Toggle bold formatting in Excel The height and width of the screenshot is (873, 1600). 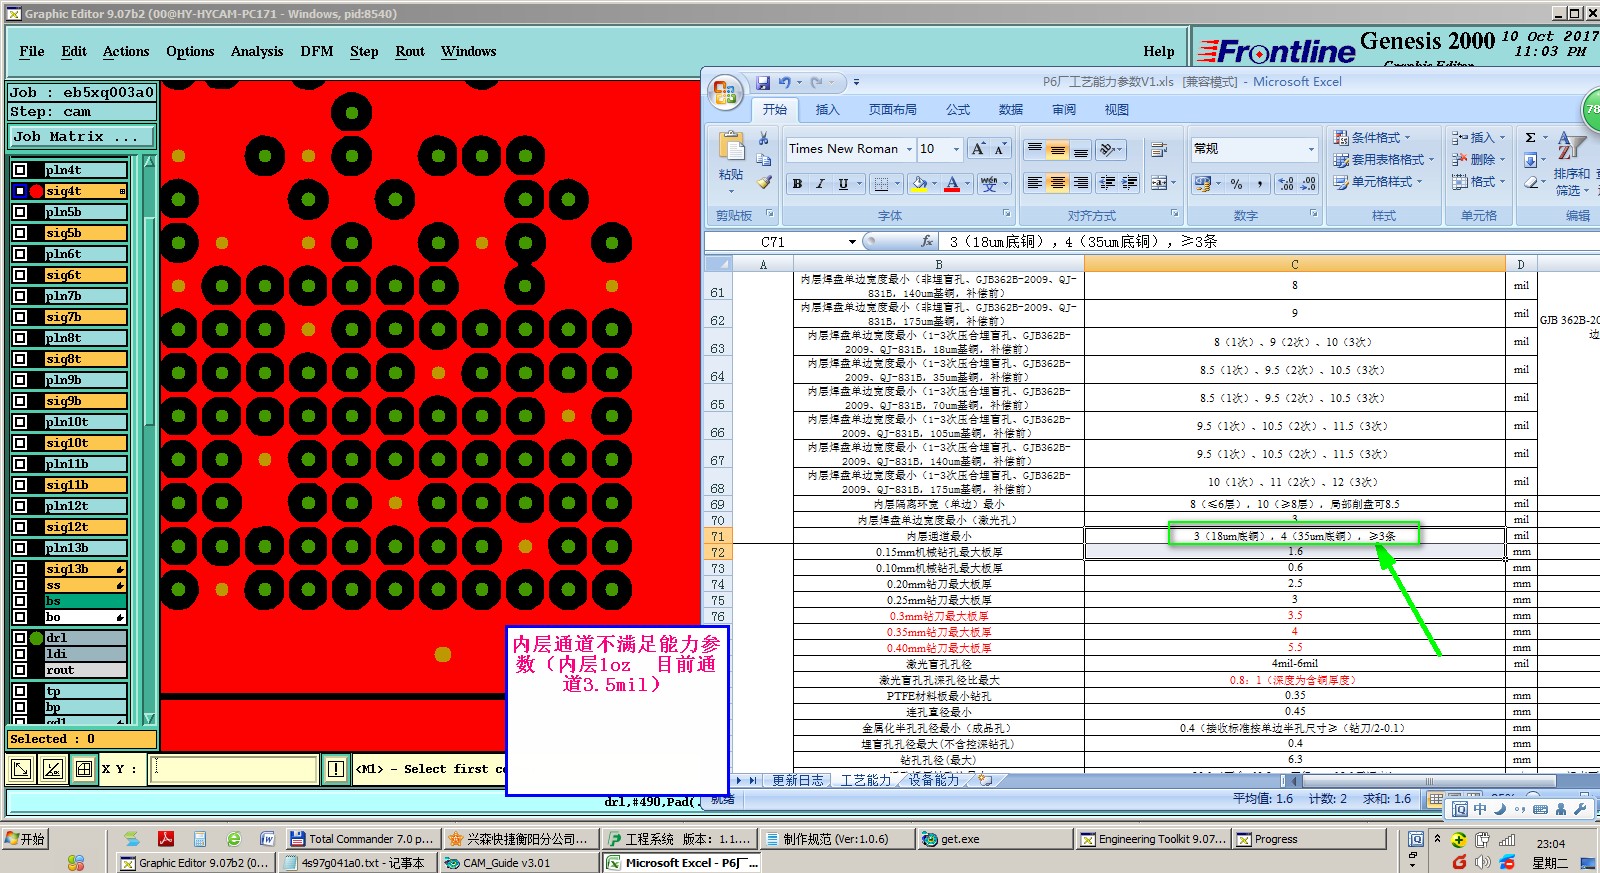[797, 184]
